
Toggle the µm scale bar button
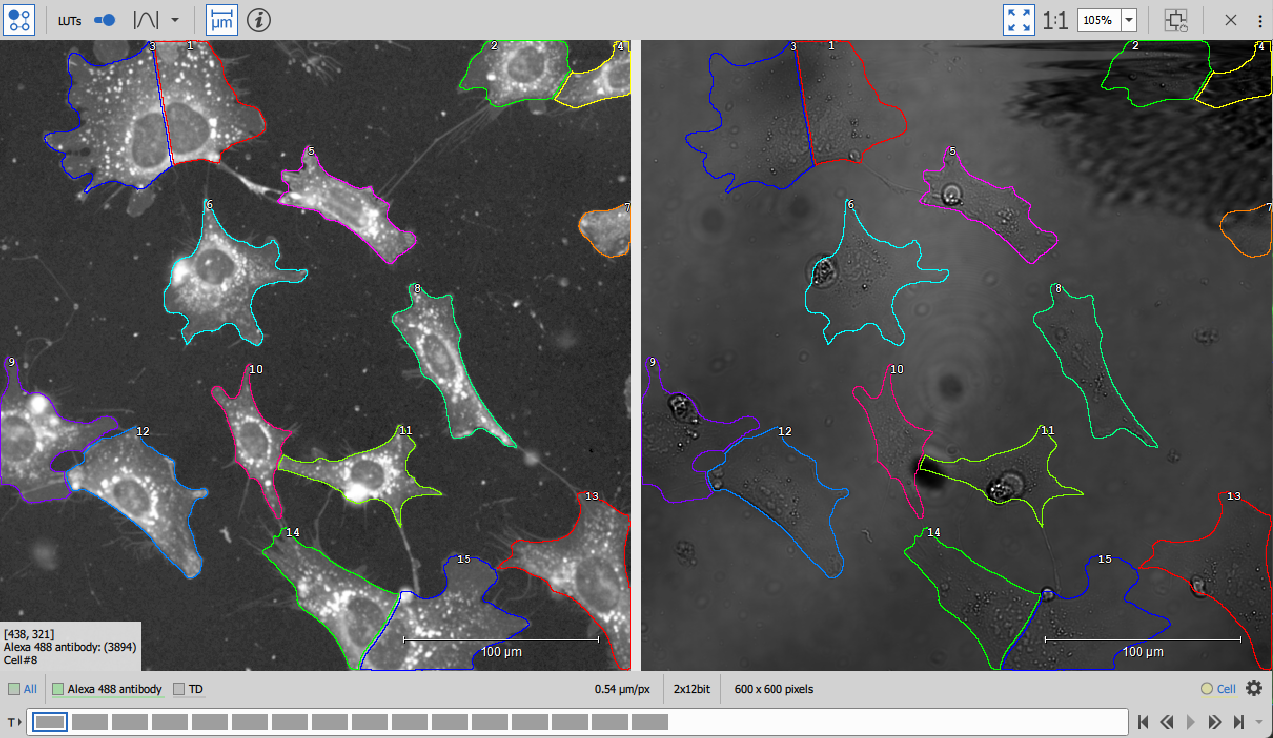pos(222,20)
